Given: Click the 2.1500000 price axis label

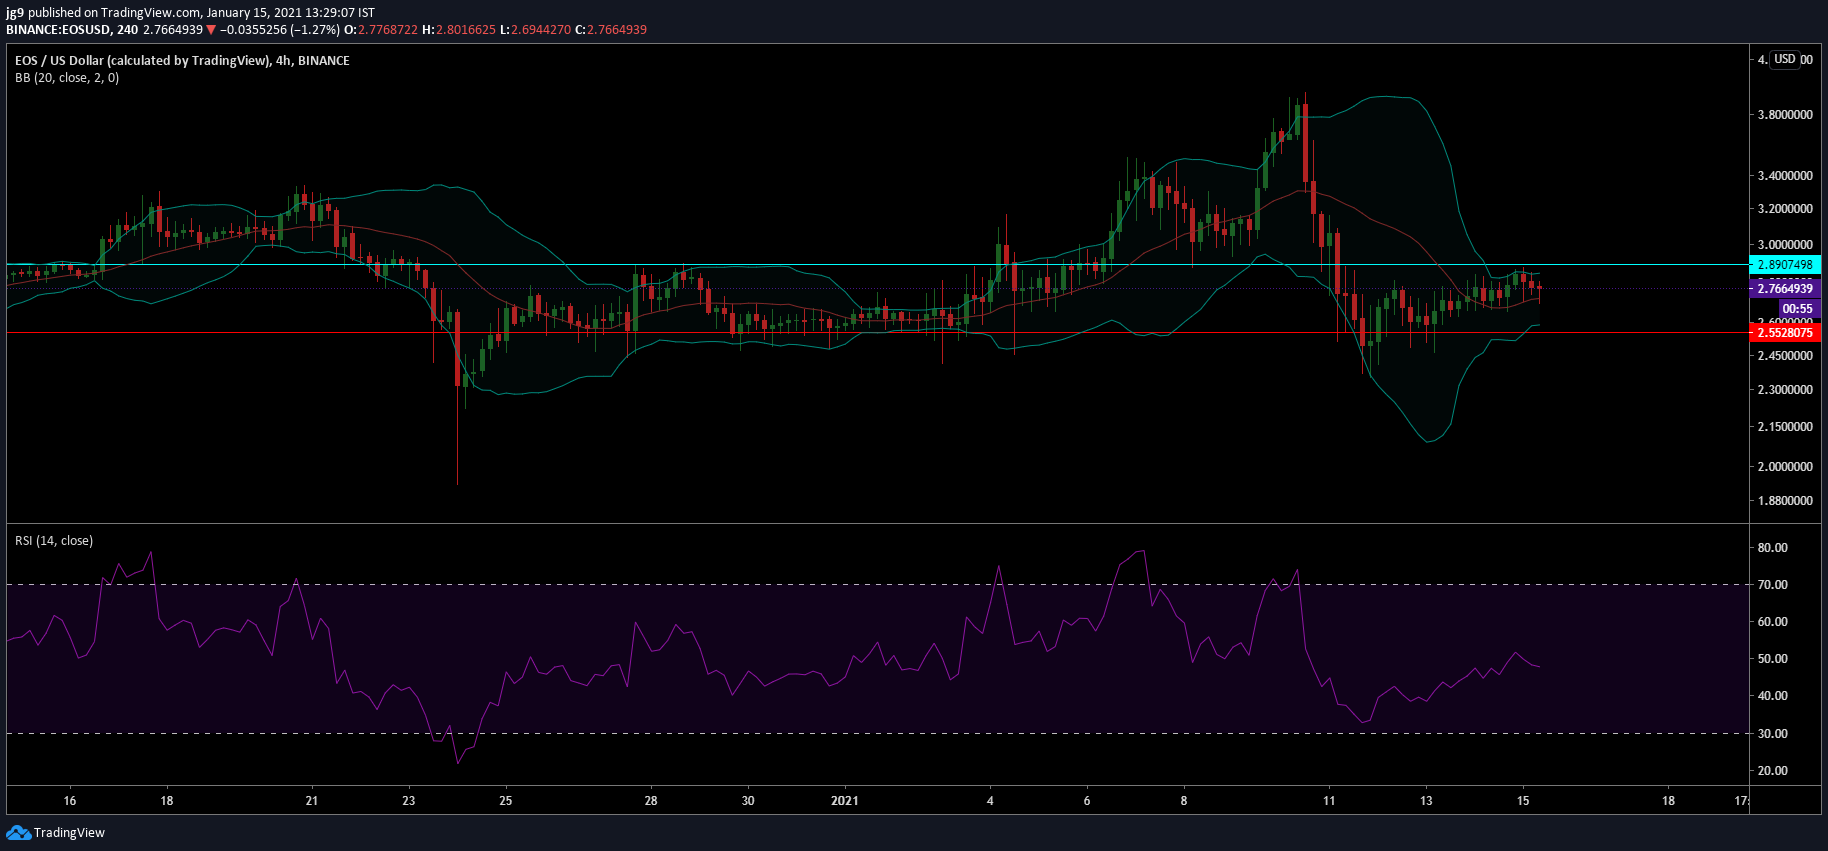Looking at the screenshot, I should (1785, 427).
